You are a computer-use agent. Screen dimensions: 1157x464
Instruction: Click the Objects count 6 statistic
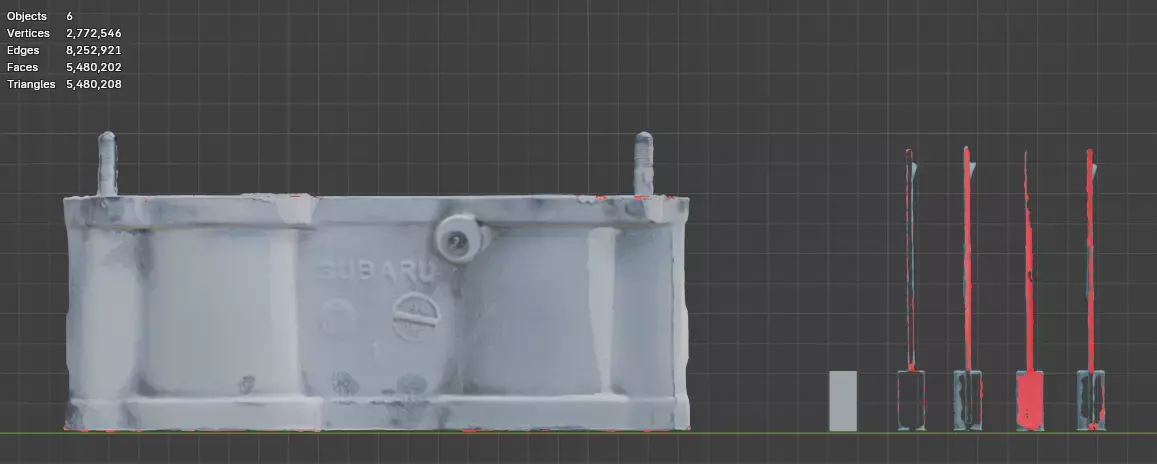point(39,16)
